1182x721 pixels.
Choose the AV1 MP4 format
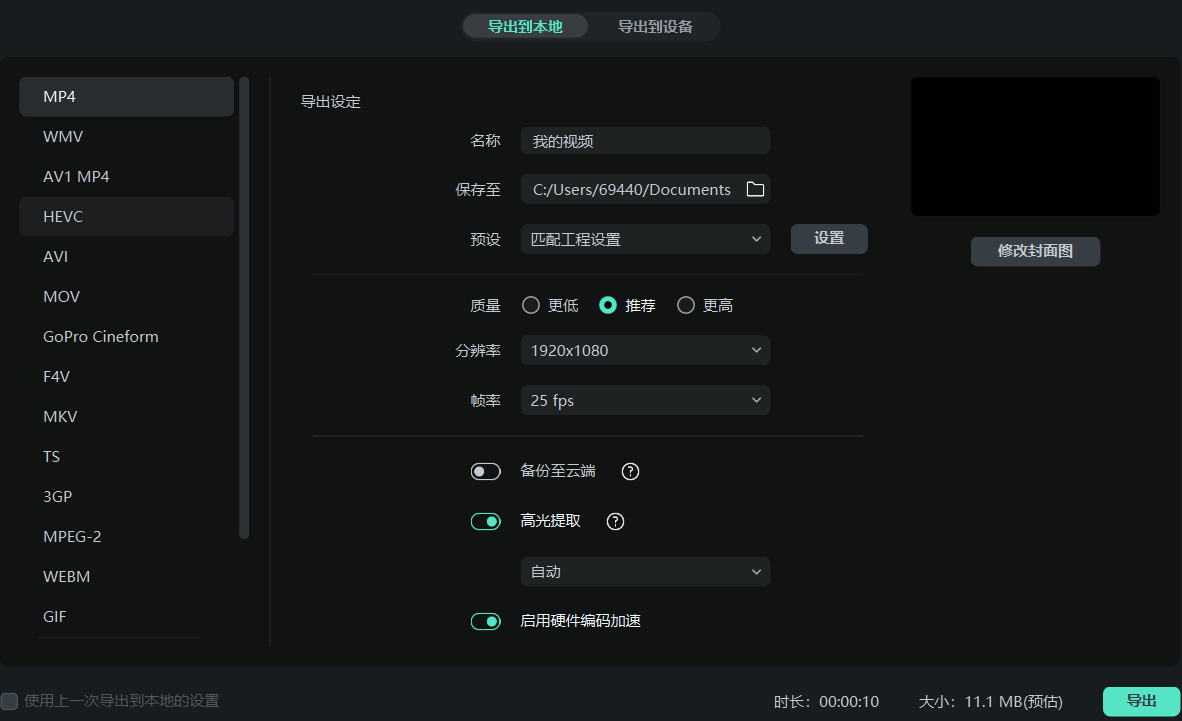point(127,176)
